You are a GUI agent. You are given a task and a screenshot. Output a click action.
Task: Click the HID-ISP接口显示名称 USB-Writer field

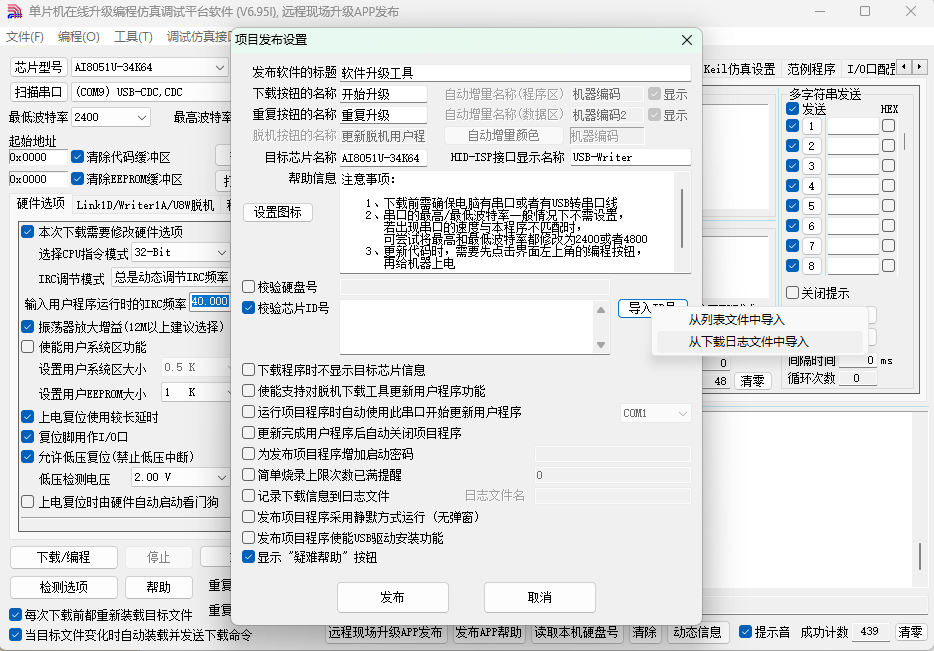click(x=631, y=157)
